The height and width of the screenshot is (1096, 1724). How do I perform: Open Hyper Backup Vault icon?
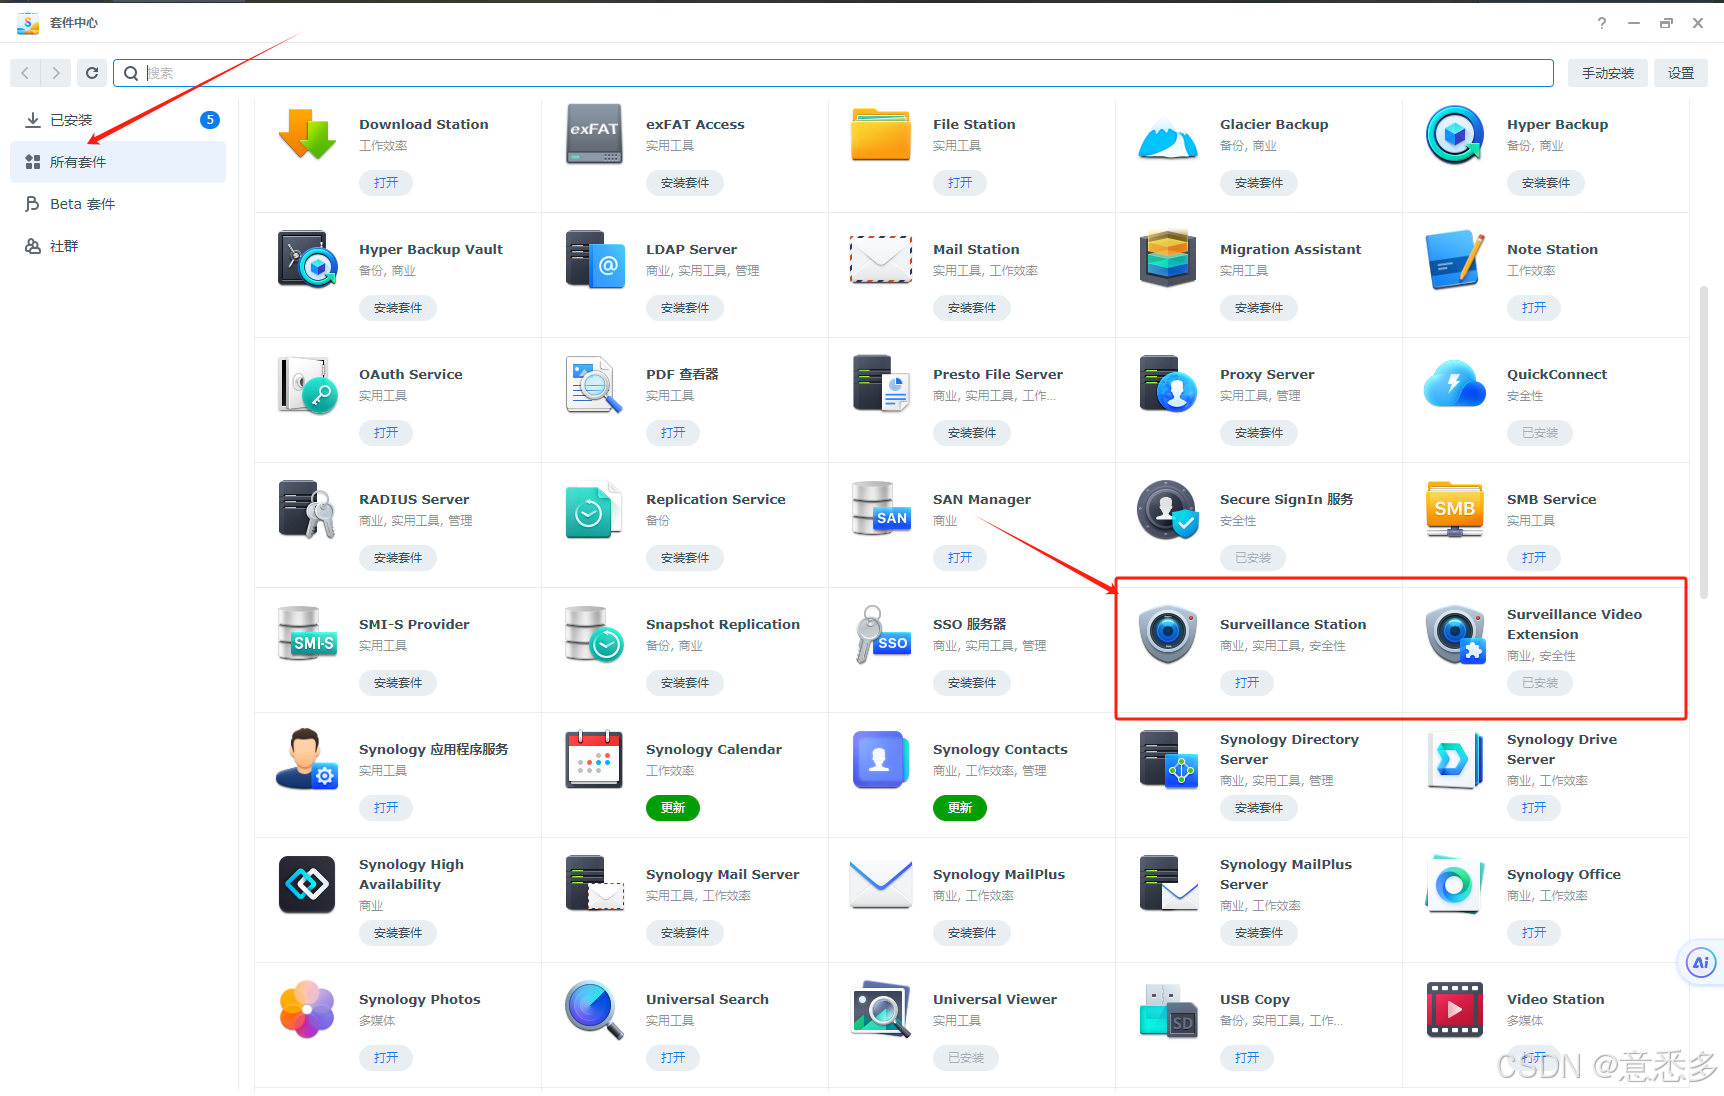(307, 259)
